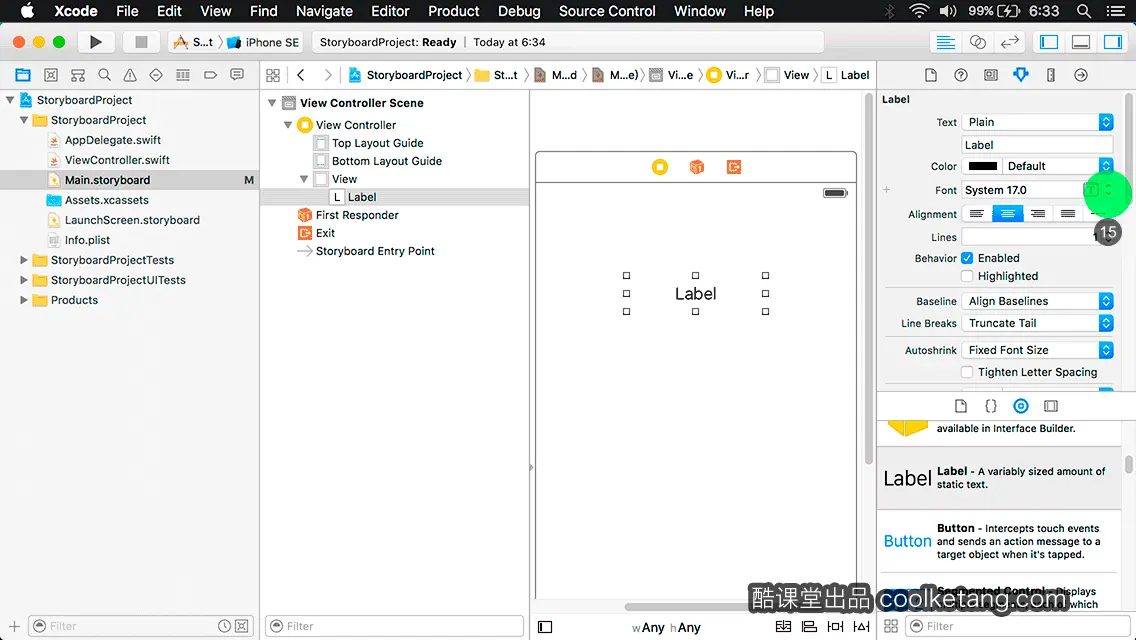Open the Find menu

[x=264, y=11]
